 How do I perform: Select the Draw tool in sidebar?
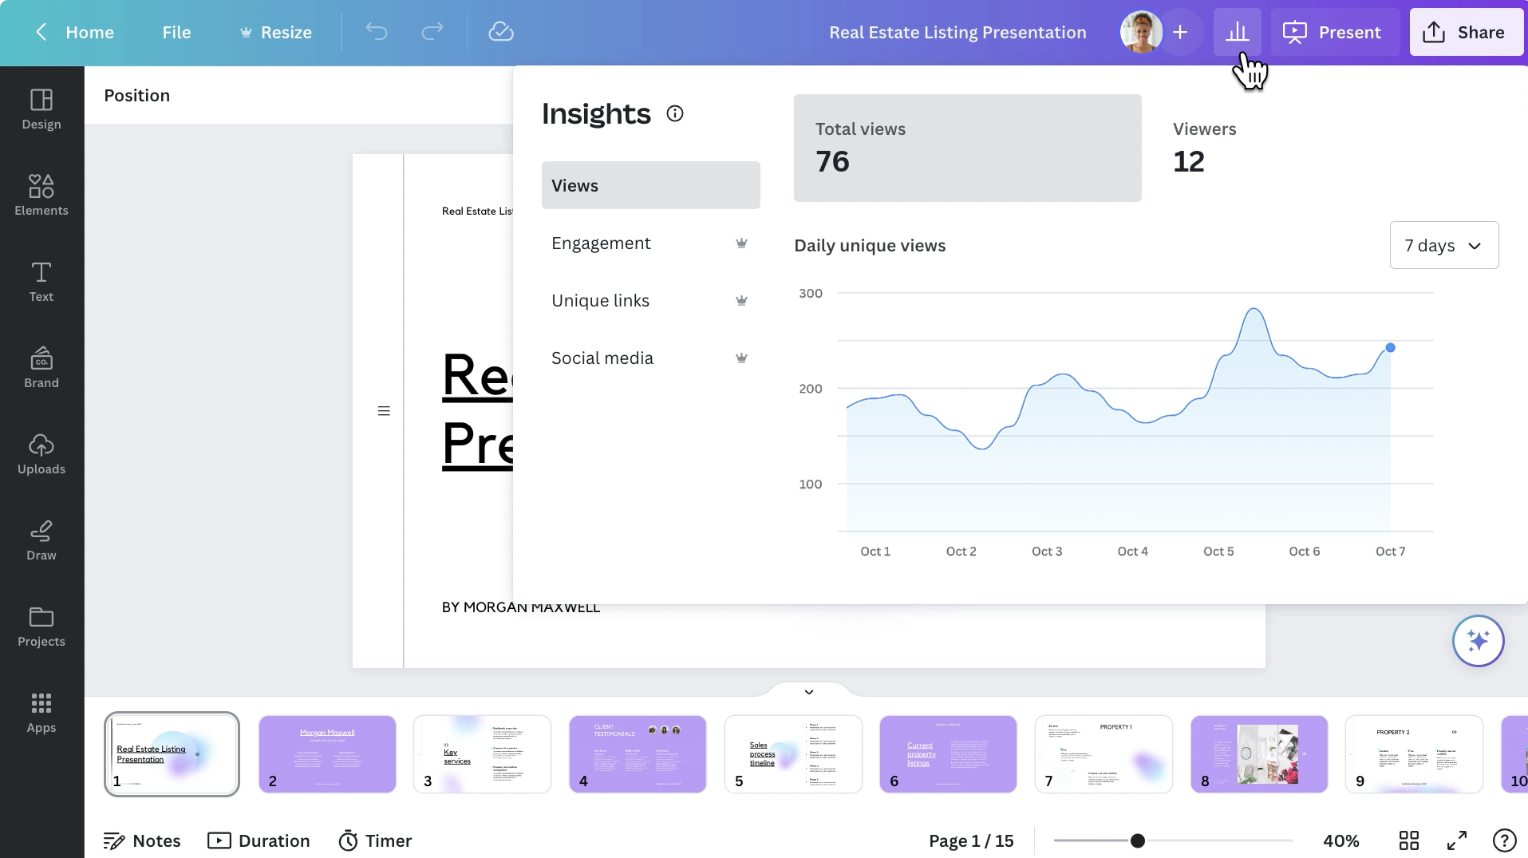click(41, 540)
